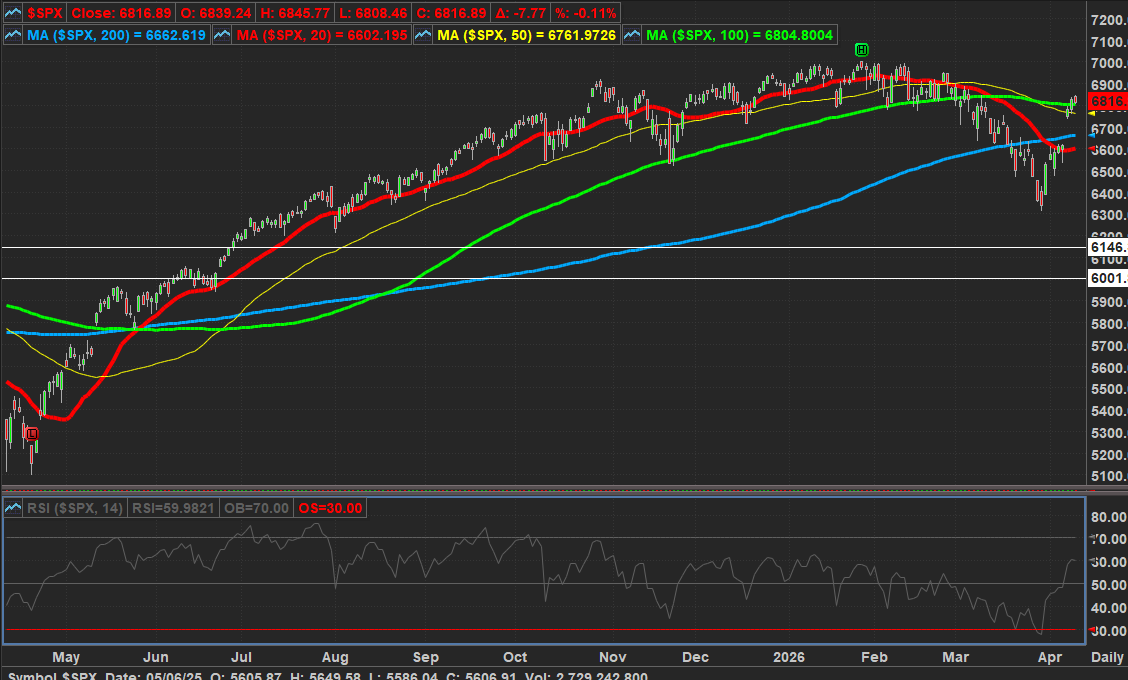Select the yellow MA ($SPX, 50) label
The height and width of the screenshot is (680, 1128).
point(526,35)
